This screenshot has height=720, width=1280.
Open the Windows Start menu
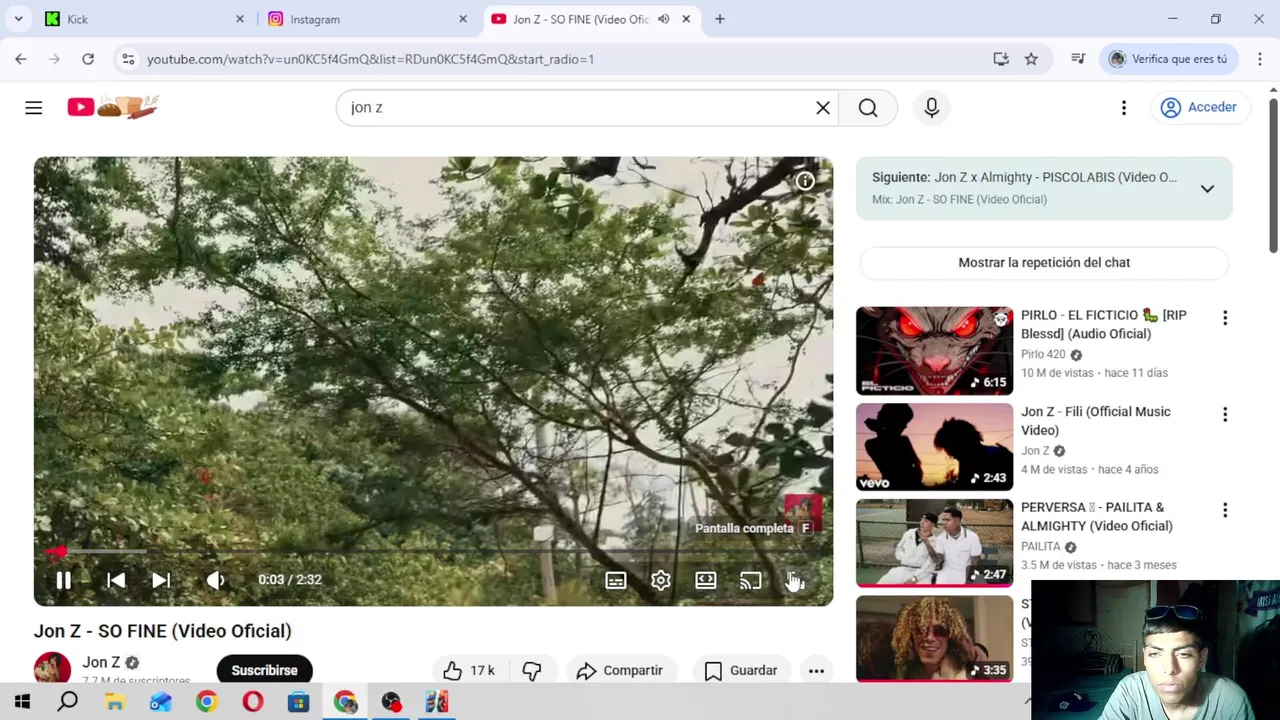tap(22, 702)
